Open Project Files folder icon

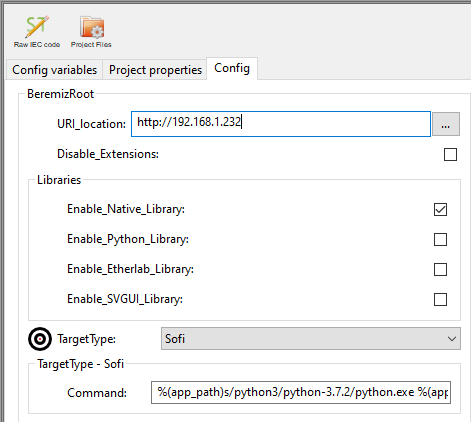pos(92,27)
